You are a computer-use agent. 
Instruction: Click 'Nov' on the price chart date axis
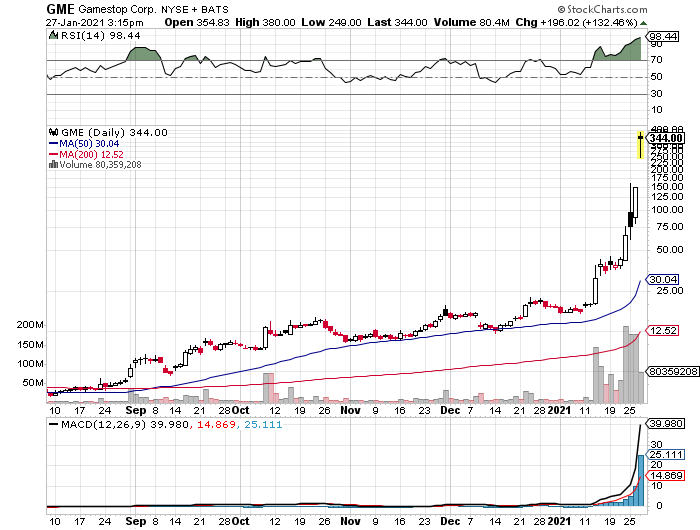pos(350,410)
